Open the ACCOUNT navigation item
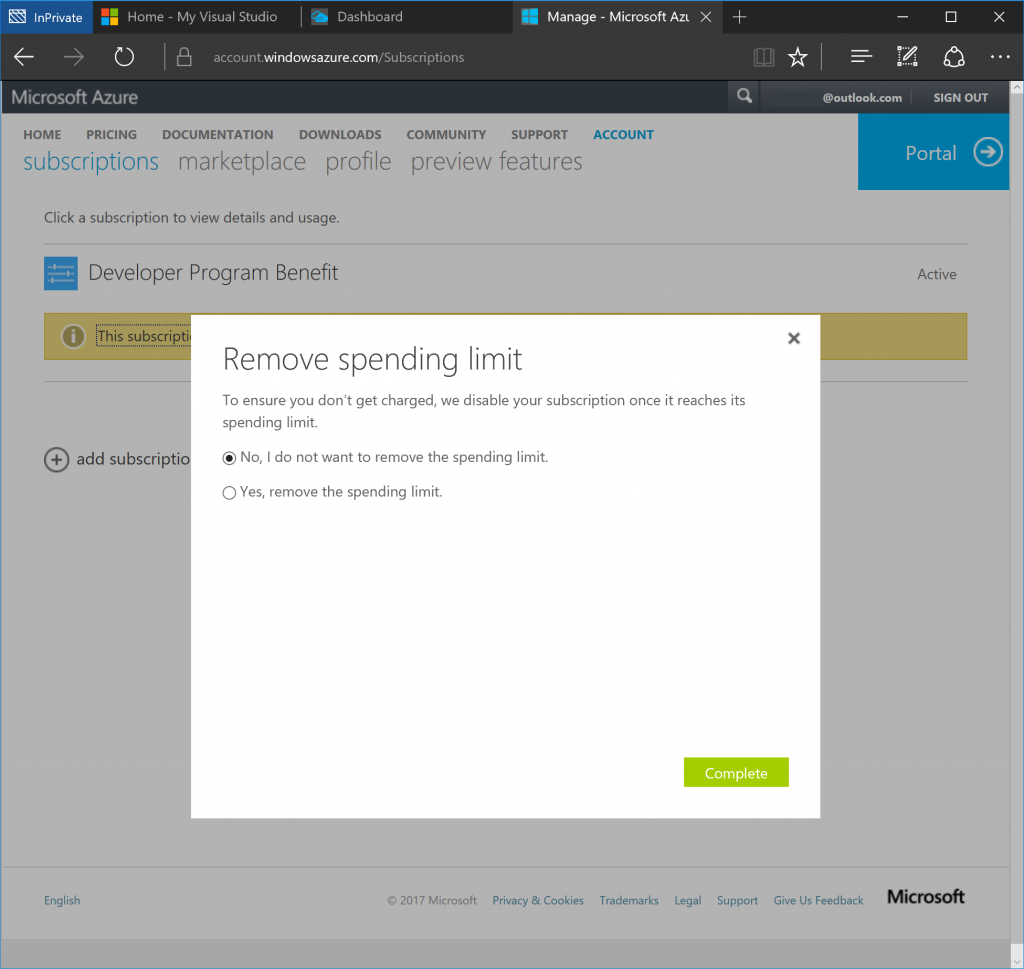This screenshot has height=969, width=1024. [x=624, y=135]
